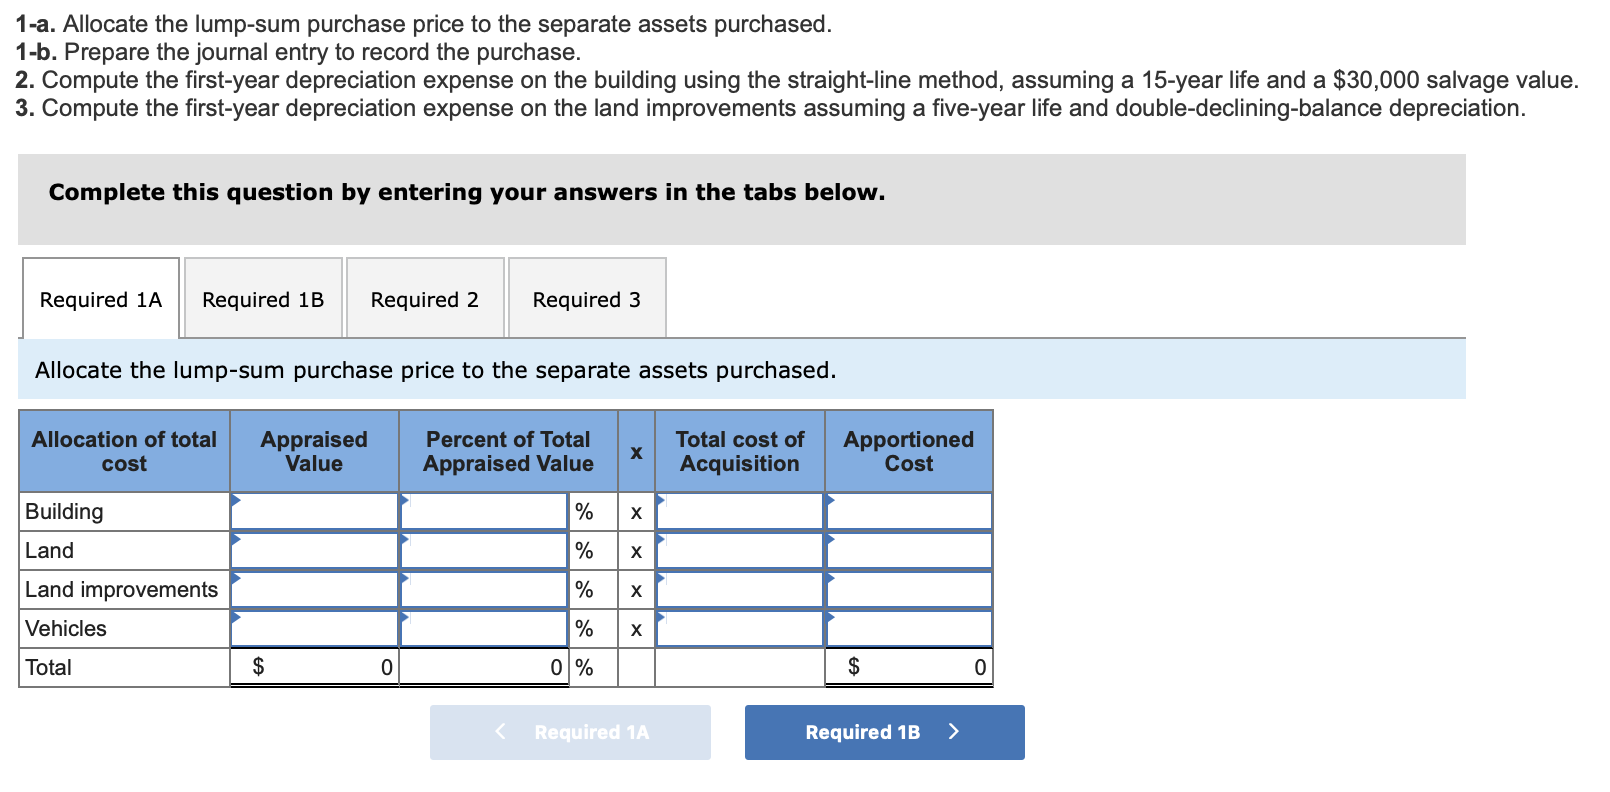Image resolution: width=1610 pixels, height=792 pixels.
Task: Open the Required 2 tab
Action: click(x=424, y=298)
